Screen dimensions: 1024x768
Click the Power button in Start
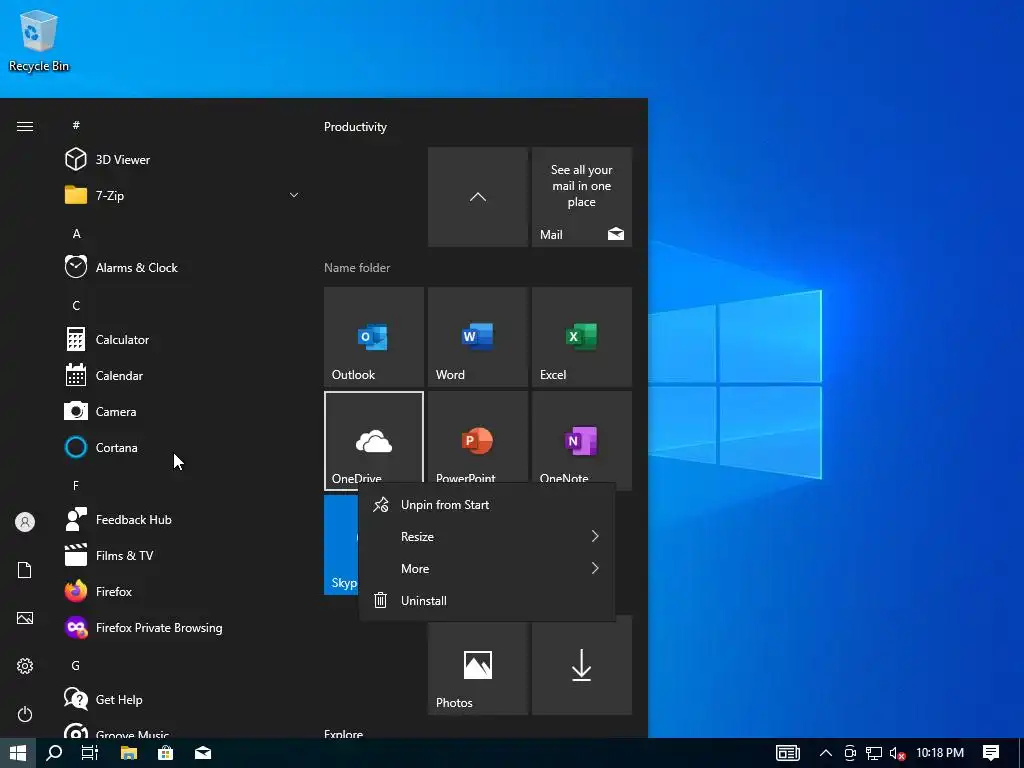25,714
